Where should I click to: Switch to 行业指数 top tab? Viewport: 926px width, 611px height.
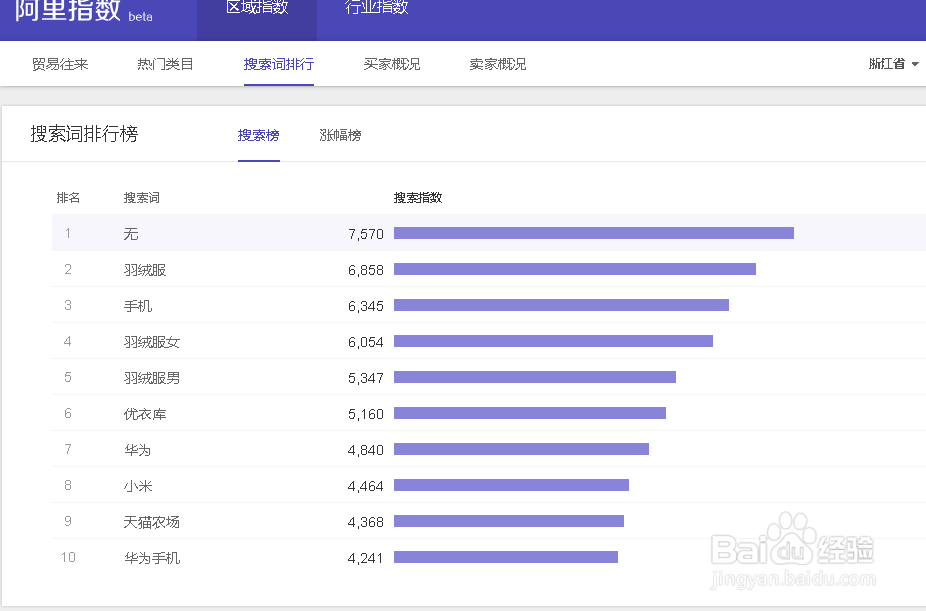click(377, 8)
